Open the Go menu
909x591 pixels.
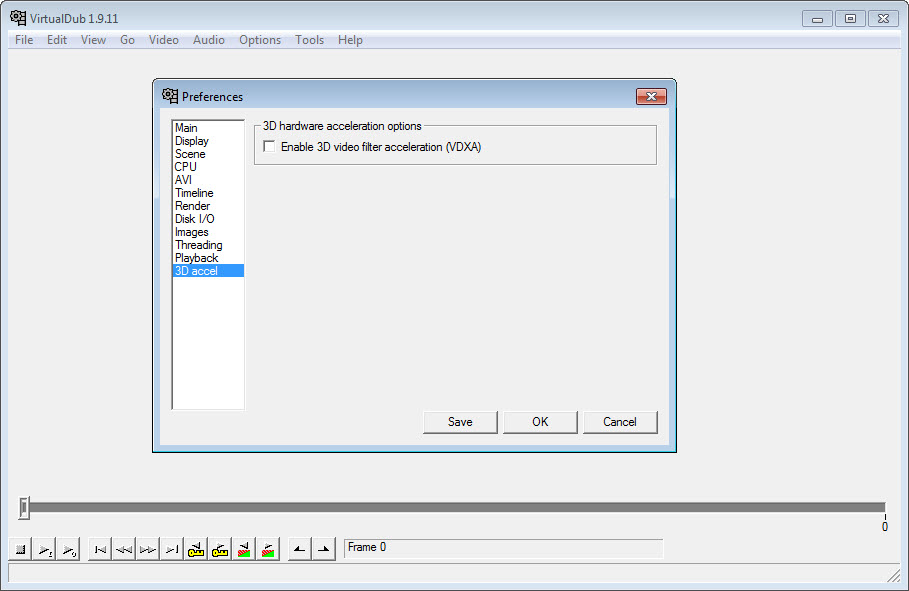click(x=128, y=40)
